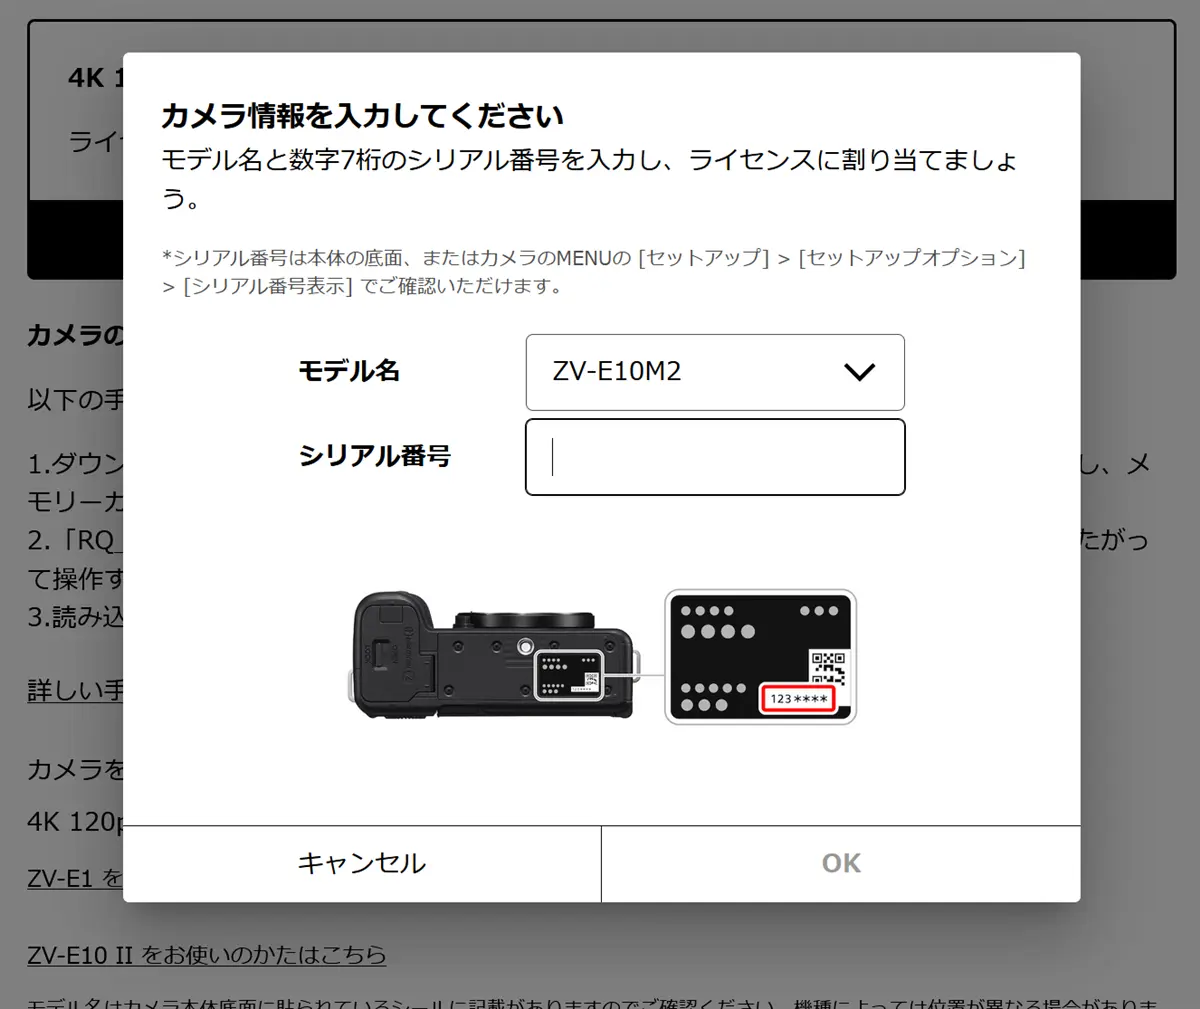The image size is (1200, 1009).
Task: Click the enlarged serial label illustration
Action: click(761, 657)
